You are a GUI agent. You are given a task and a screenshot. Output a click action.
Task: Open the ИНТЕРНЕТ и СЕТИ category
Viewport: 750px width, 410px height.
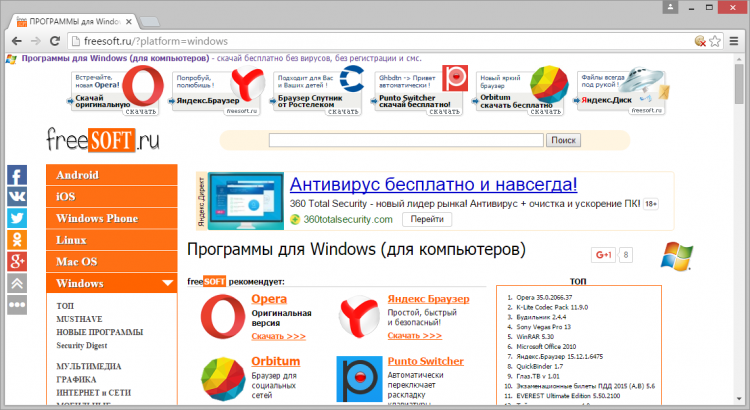pyautogui.click(x=94, y=393)
